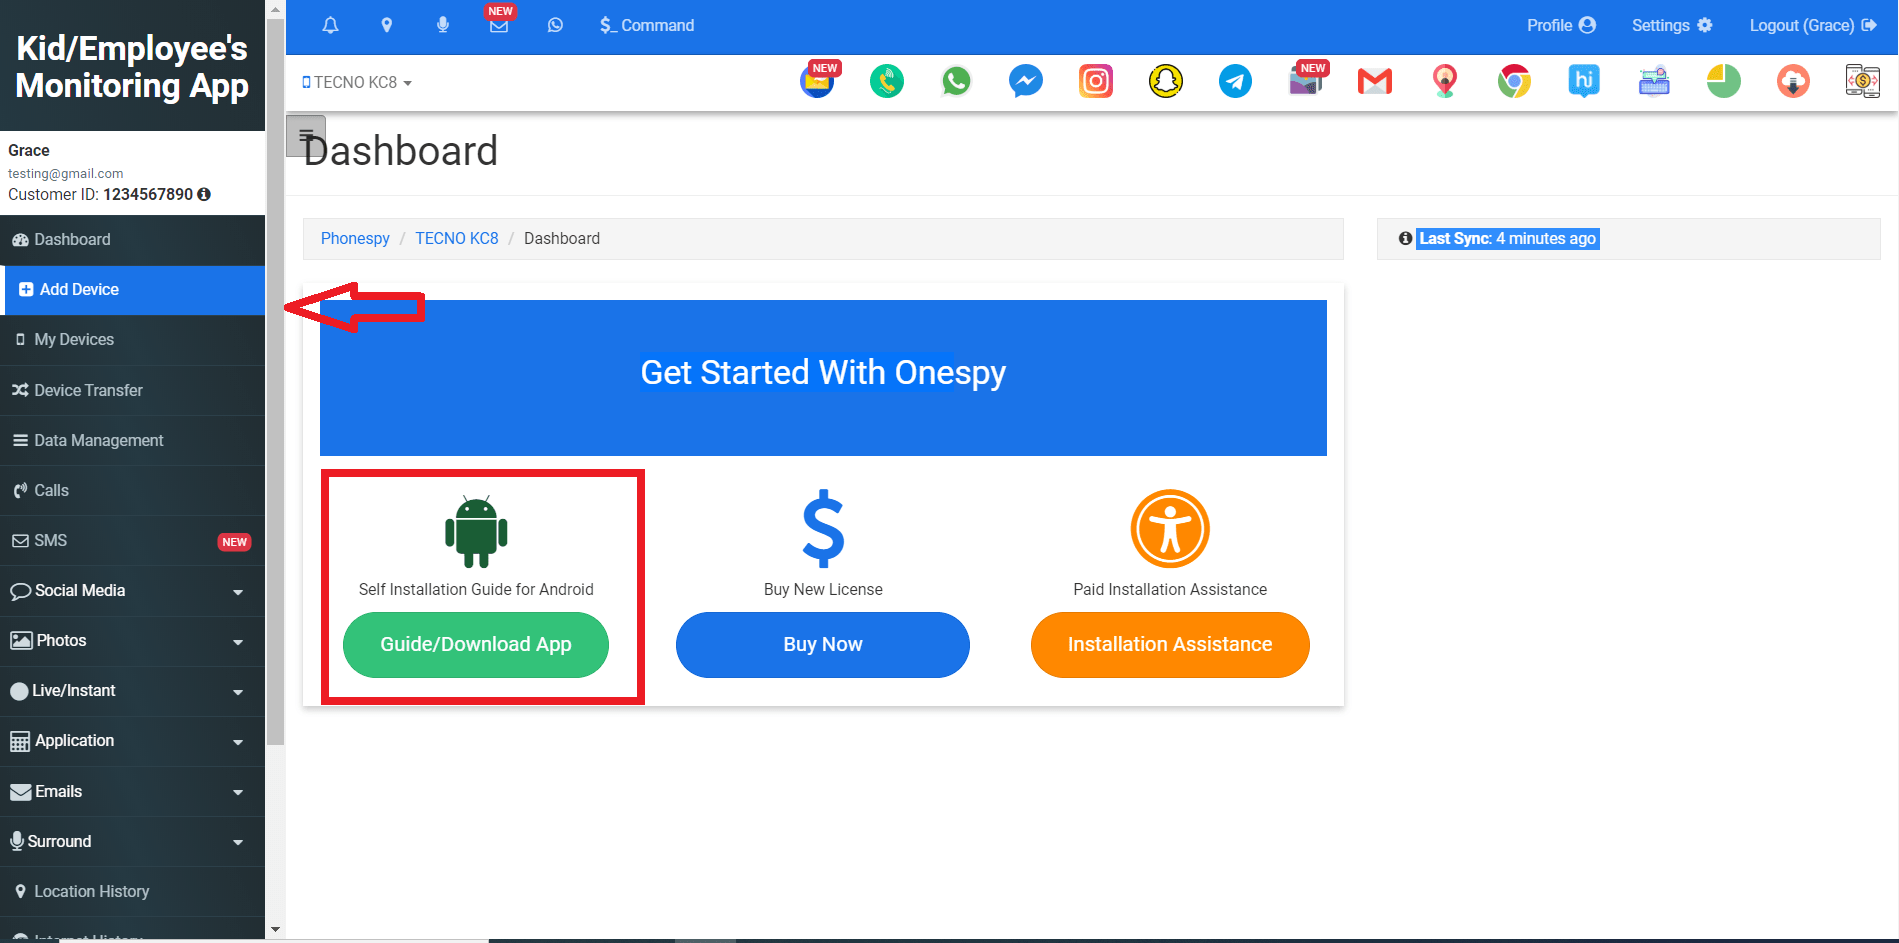The height and width of the screenshot is (943, 1899).
Task: Open the cloud download shortcut icon
Action: pos(1793,81)
